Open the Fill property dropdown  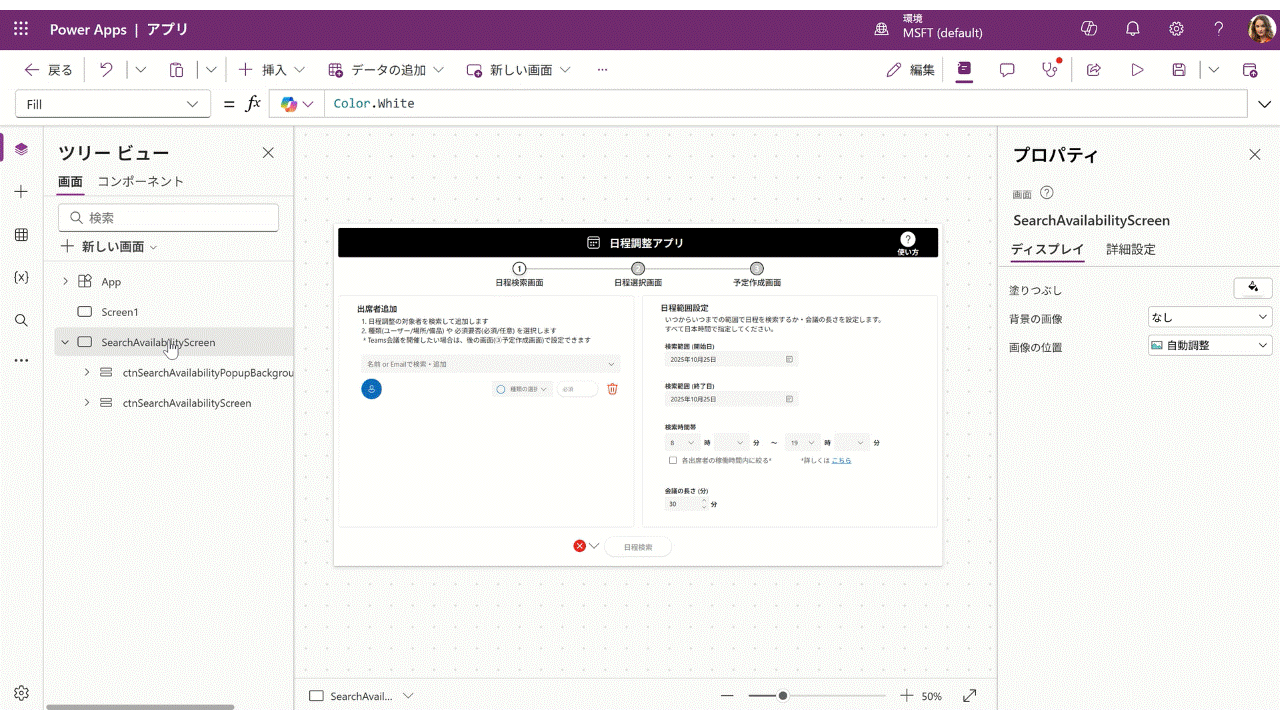(x=113, y=104)
